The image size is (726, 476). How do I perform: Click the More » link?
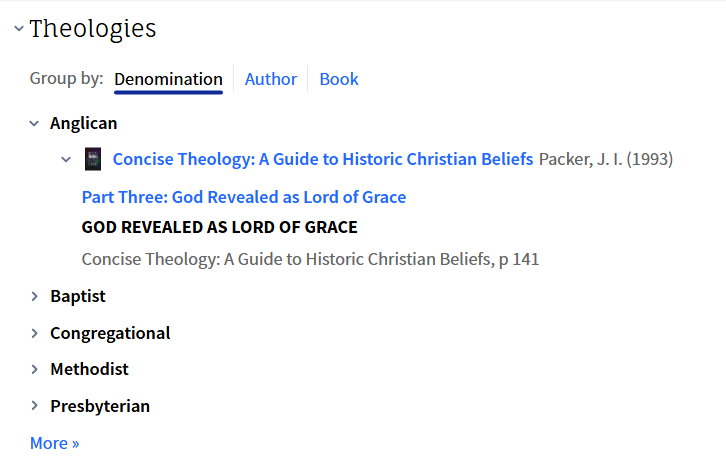coord(55,443)
